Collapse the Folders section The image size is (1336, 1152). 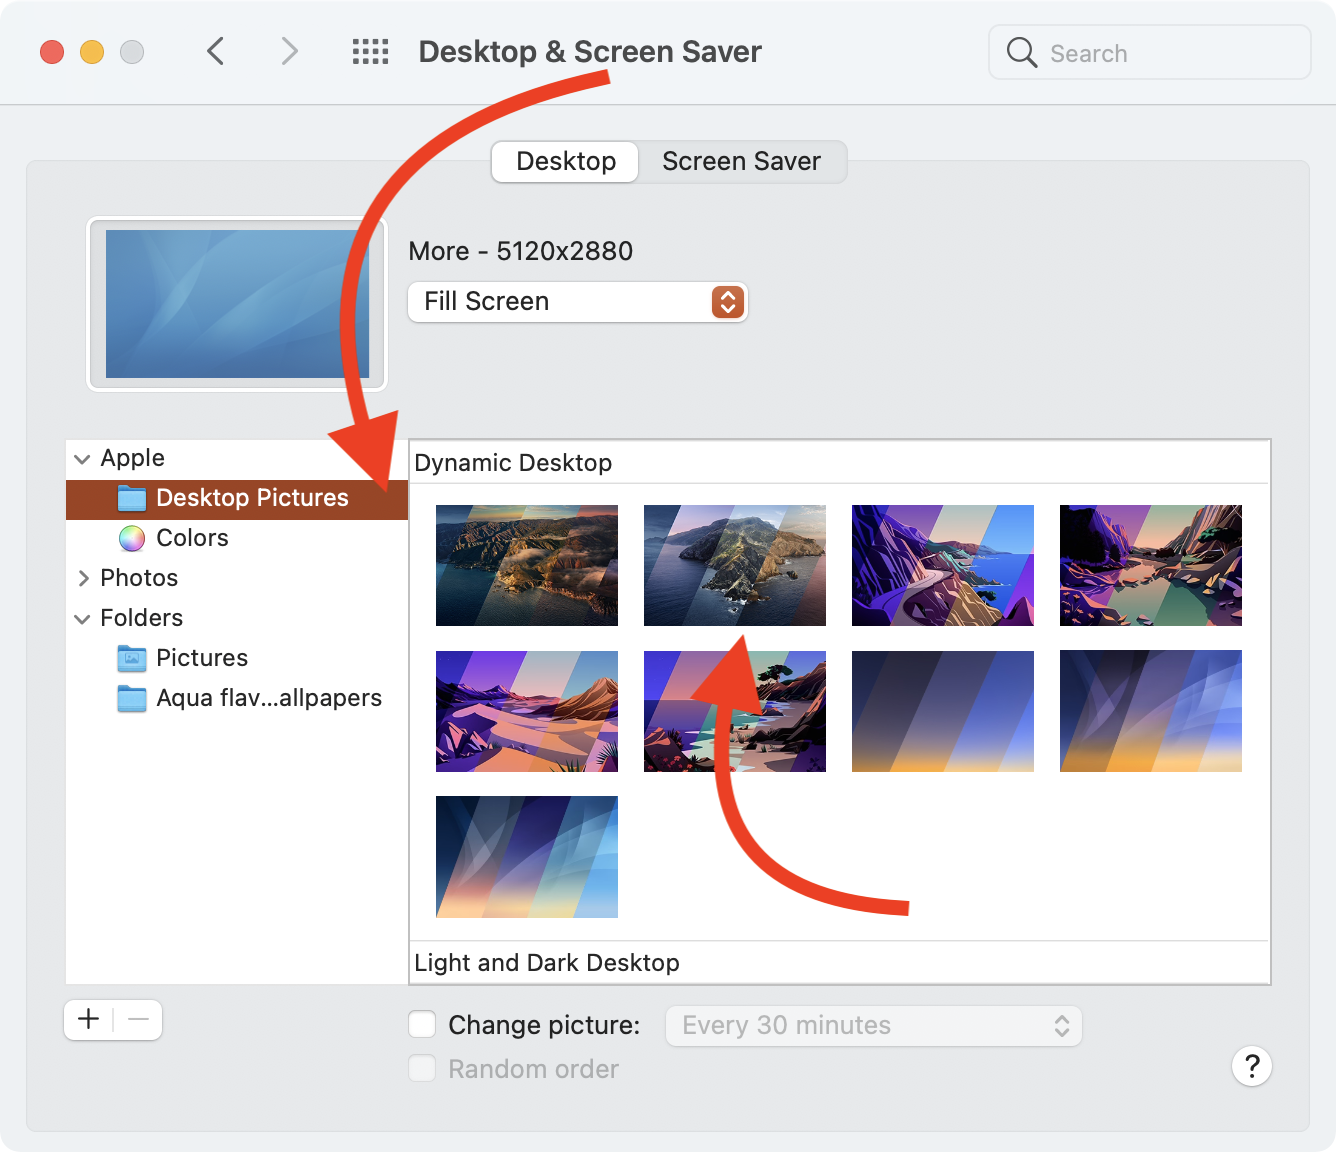82,619
